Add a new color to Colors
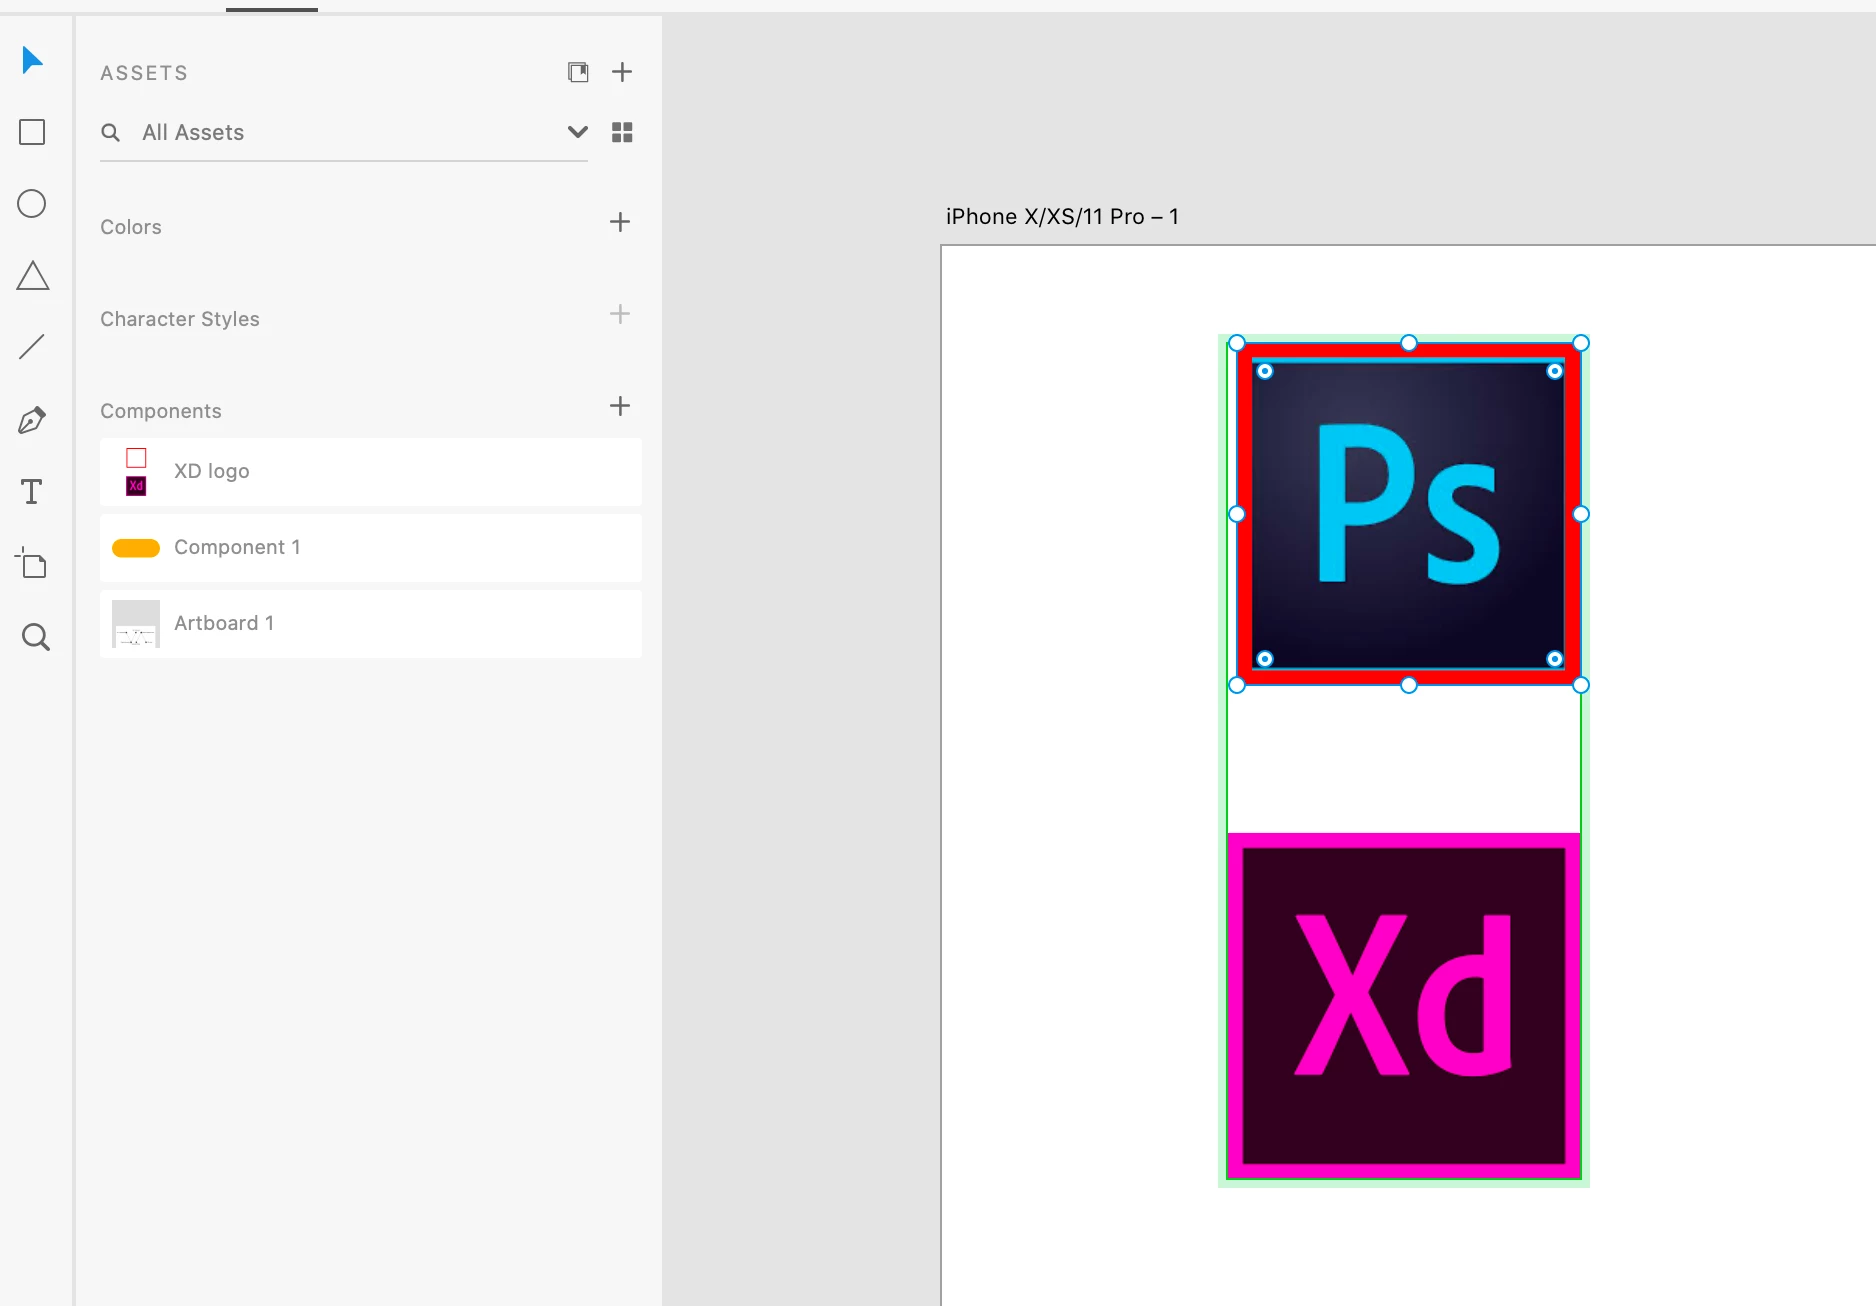Screen dimensions: 1876x1306 click(x=620, y=222)
